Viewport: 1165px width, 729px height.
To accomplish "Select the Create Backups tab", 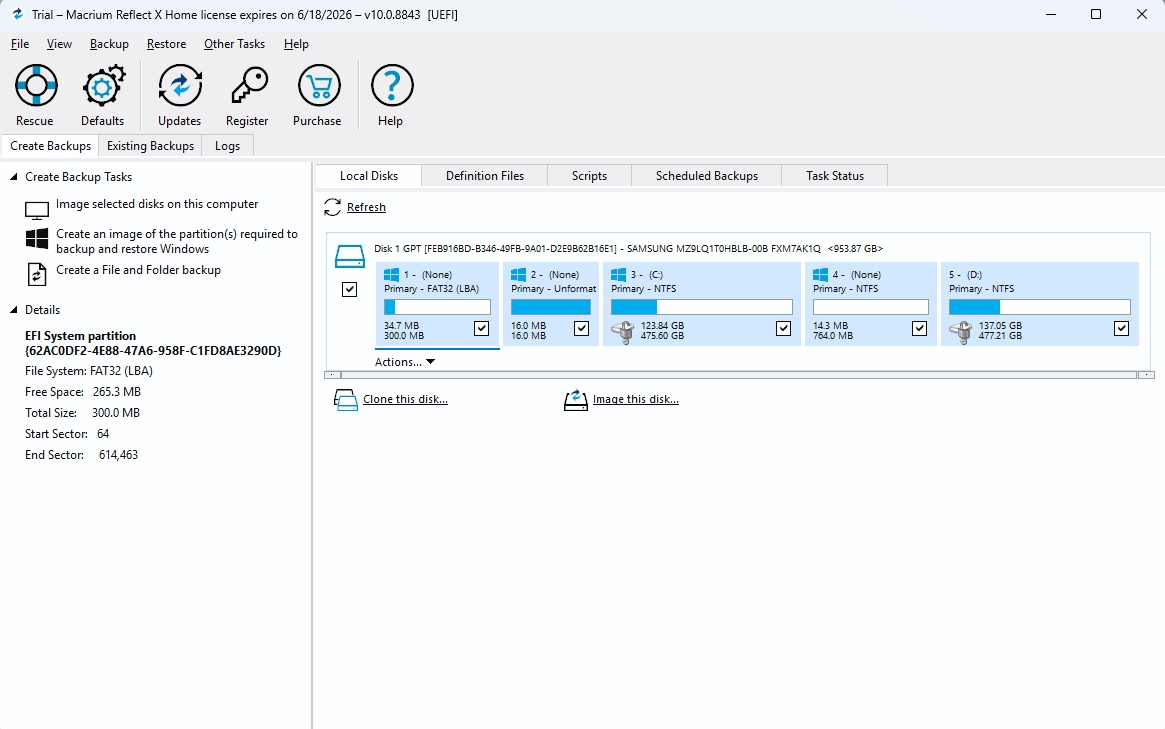I will (51, 146).
